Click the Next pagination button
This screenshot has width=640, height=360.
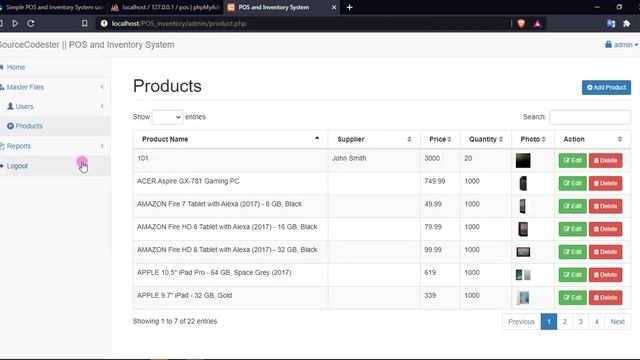[618, 322]
